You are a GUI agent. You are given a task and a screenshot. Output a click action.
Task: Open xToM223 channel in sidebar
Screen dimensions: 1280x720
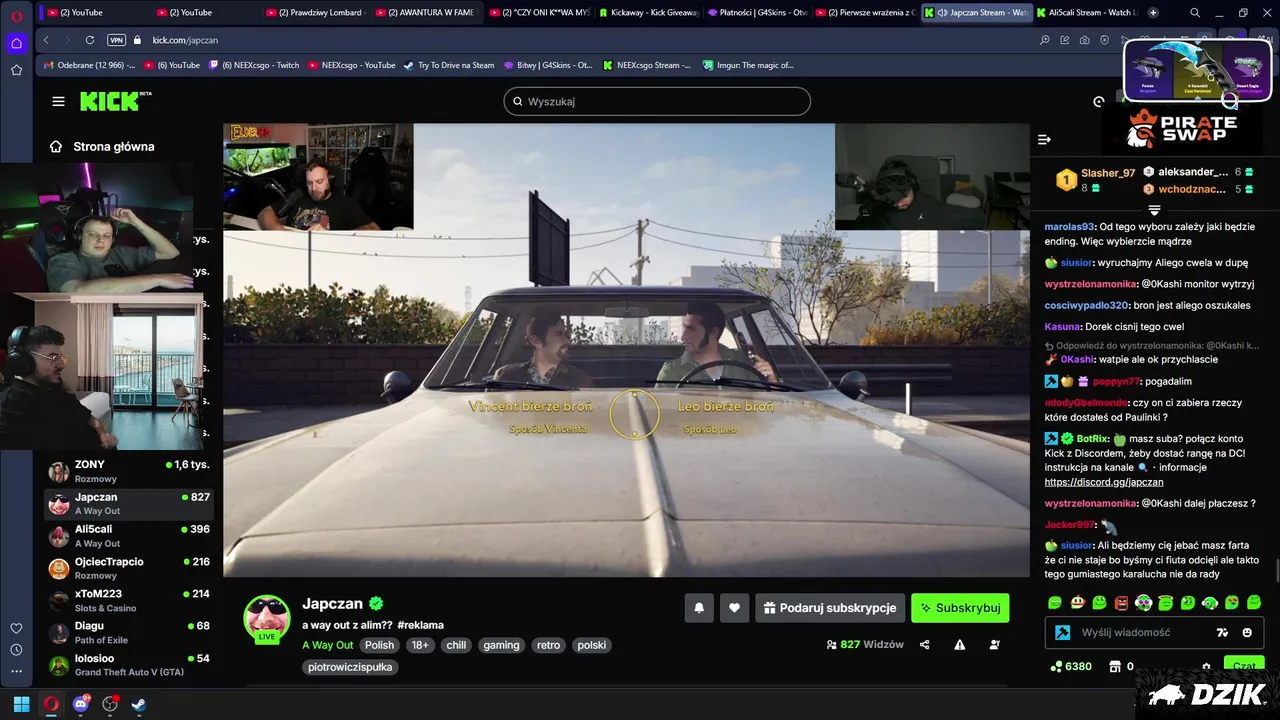pos(128,600)
